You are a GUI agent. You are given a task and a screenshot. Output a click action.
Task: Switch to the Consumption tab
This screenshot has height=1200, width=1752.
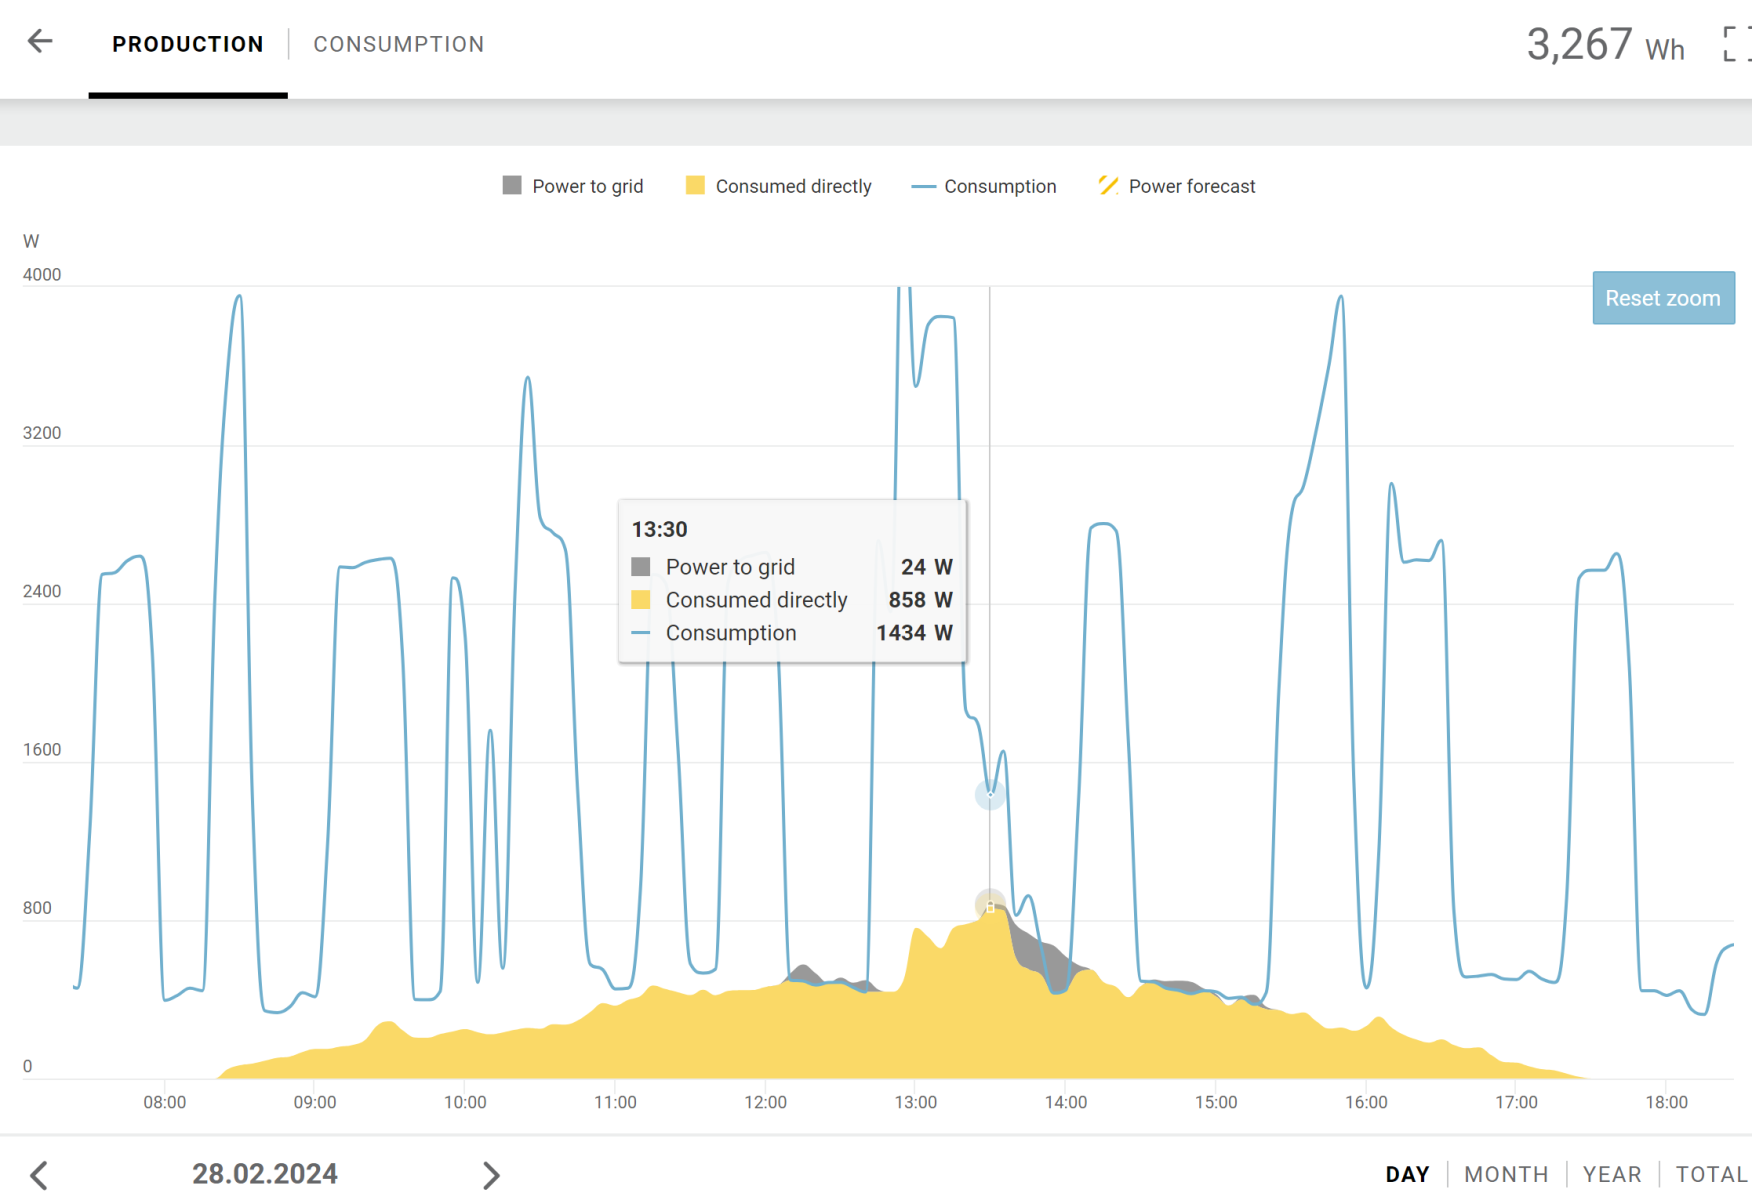(398, 45)
